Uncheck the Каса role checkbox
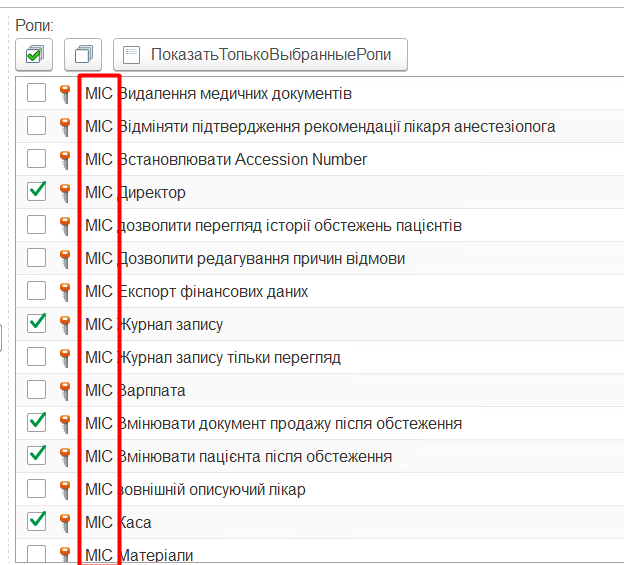 click(x=37, y=521)
